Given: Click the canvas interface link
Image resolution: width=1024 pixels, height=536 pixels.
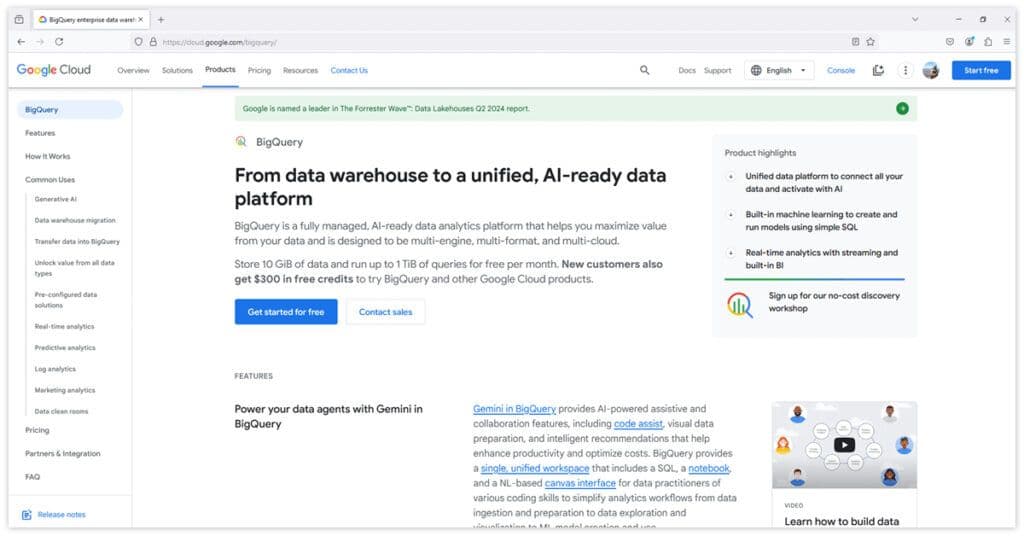Looking at the screenshot, I should pyautogui.click(x=580, y=483).
